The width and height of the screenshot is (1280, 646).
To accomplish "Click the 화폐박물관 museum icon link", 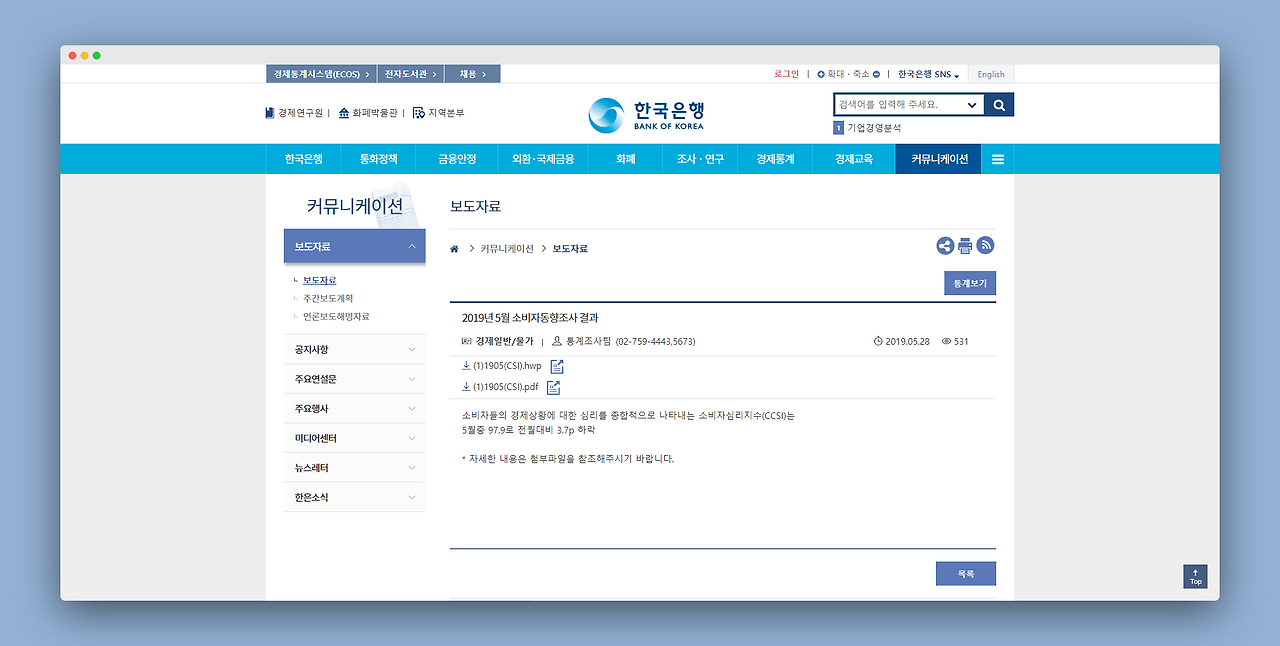I will tap(368, 113).
